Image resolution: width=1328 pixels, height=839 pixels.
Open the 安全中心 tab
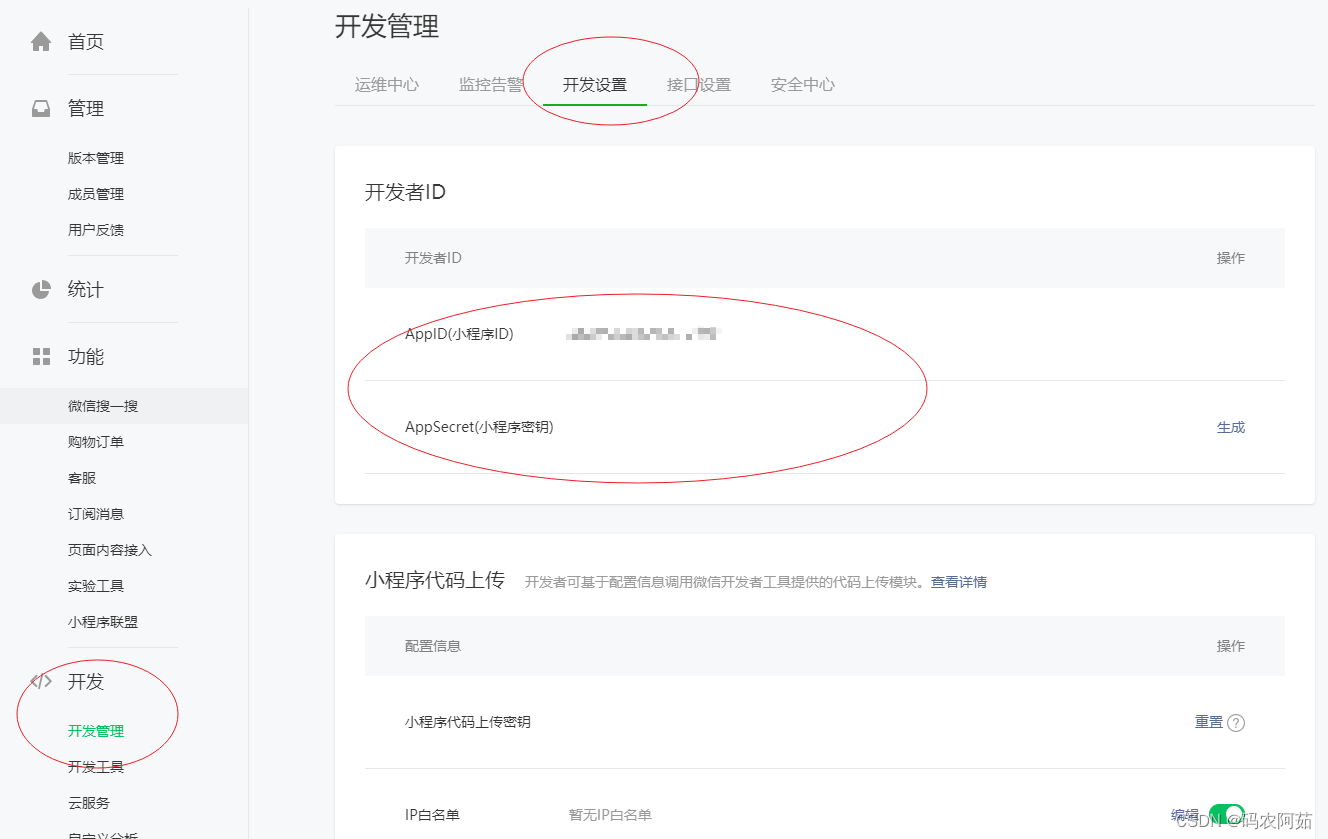tap(803, 85)
